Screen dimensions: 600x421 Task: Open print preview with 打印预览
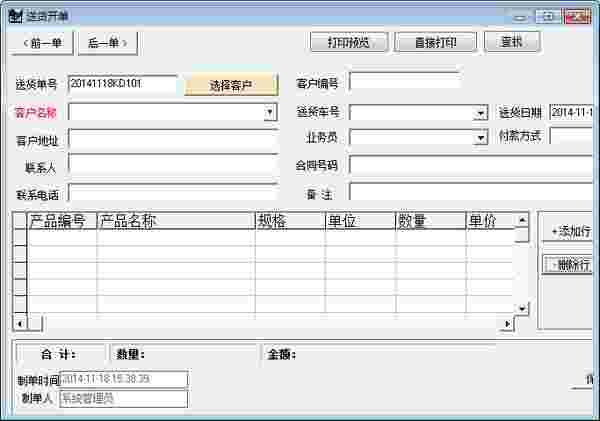349,42
